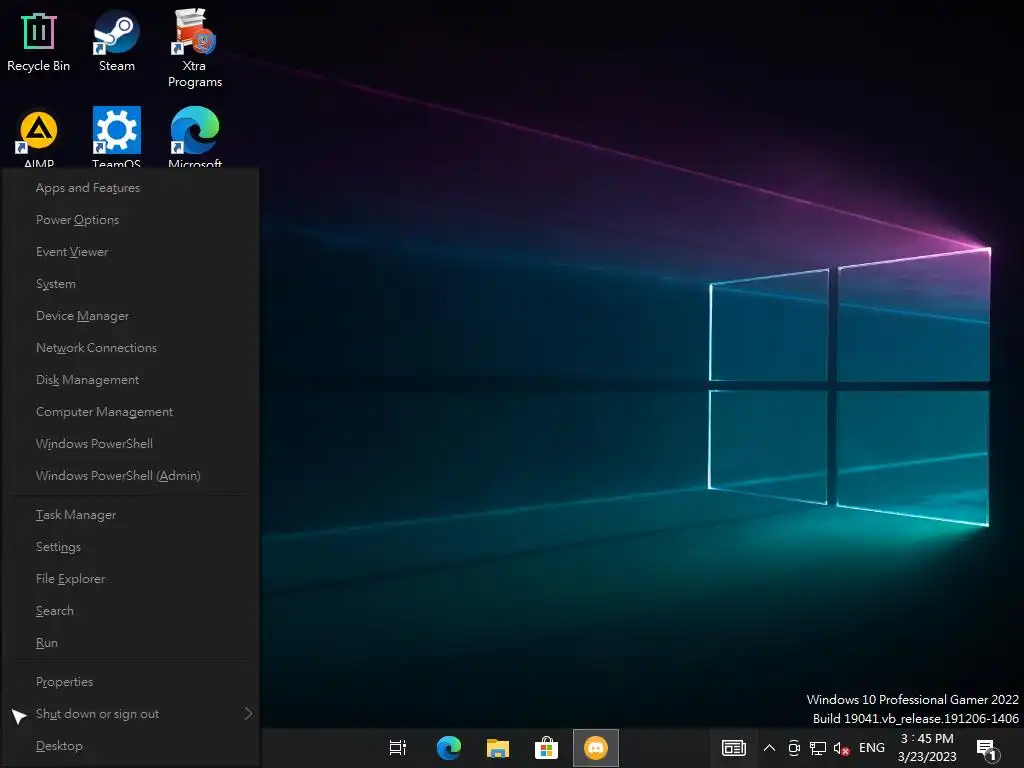The width and height of the screenshot is (1024, 768).
Task: Expand the Shut down or sign out arrow
Action: point(248,714)
